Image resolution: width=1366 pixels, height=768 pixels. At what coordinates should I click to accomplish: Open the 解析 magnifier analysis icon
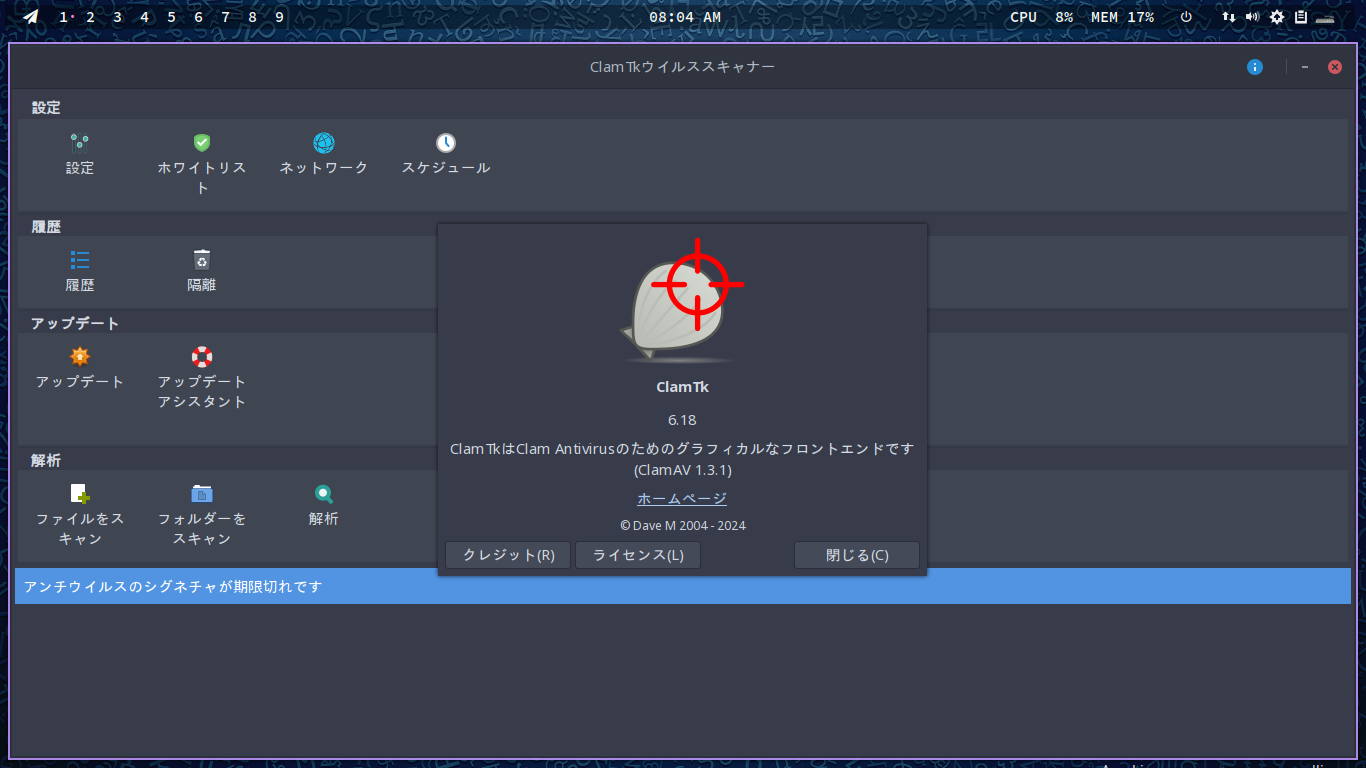[324, 494]
